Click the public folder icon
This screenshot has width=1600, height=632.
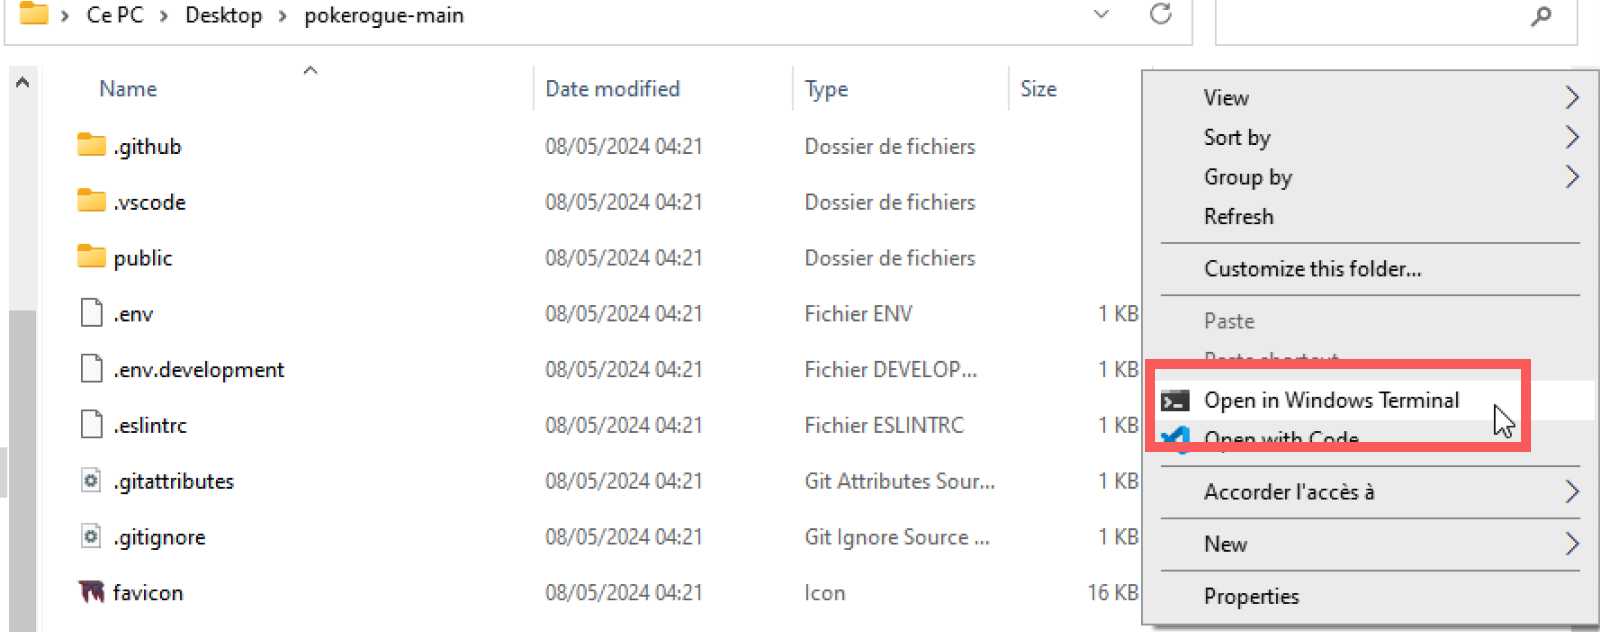click(91, 257)
